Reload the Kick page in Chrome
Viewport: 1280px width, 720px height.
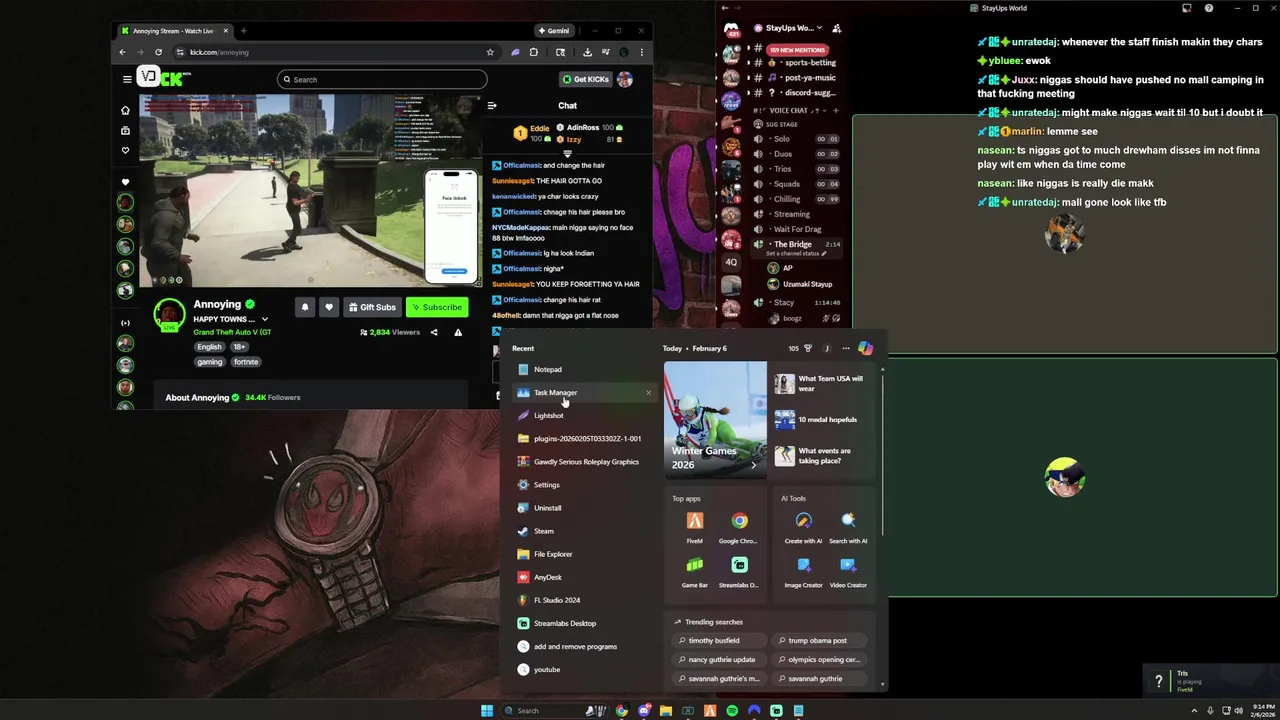click(158, 52)
